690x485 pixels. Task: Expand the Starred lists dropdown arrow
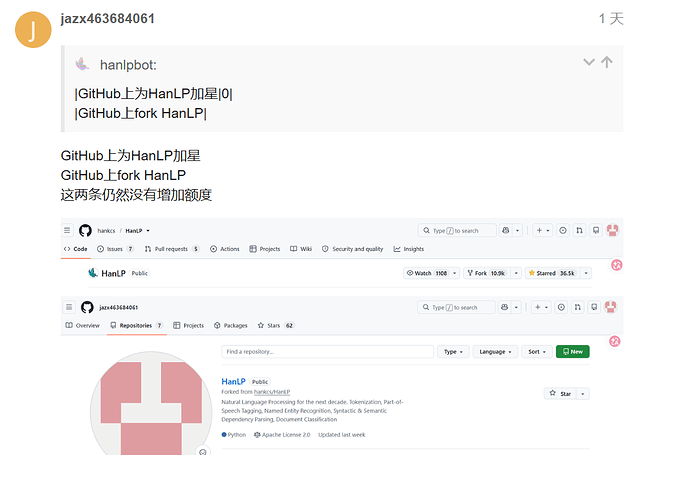click(586, 273)
